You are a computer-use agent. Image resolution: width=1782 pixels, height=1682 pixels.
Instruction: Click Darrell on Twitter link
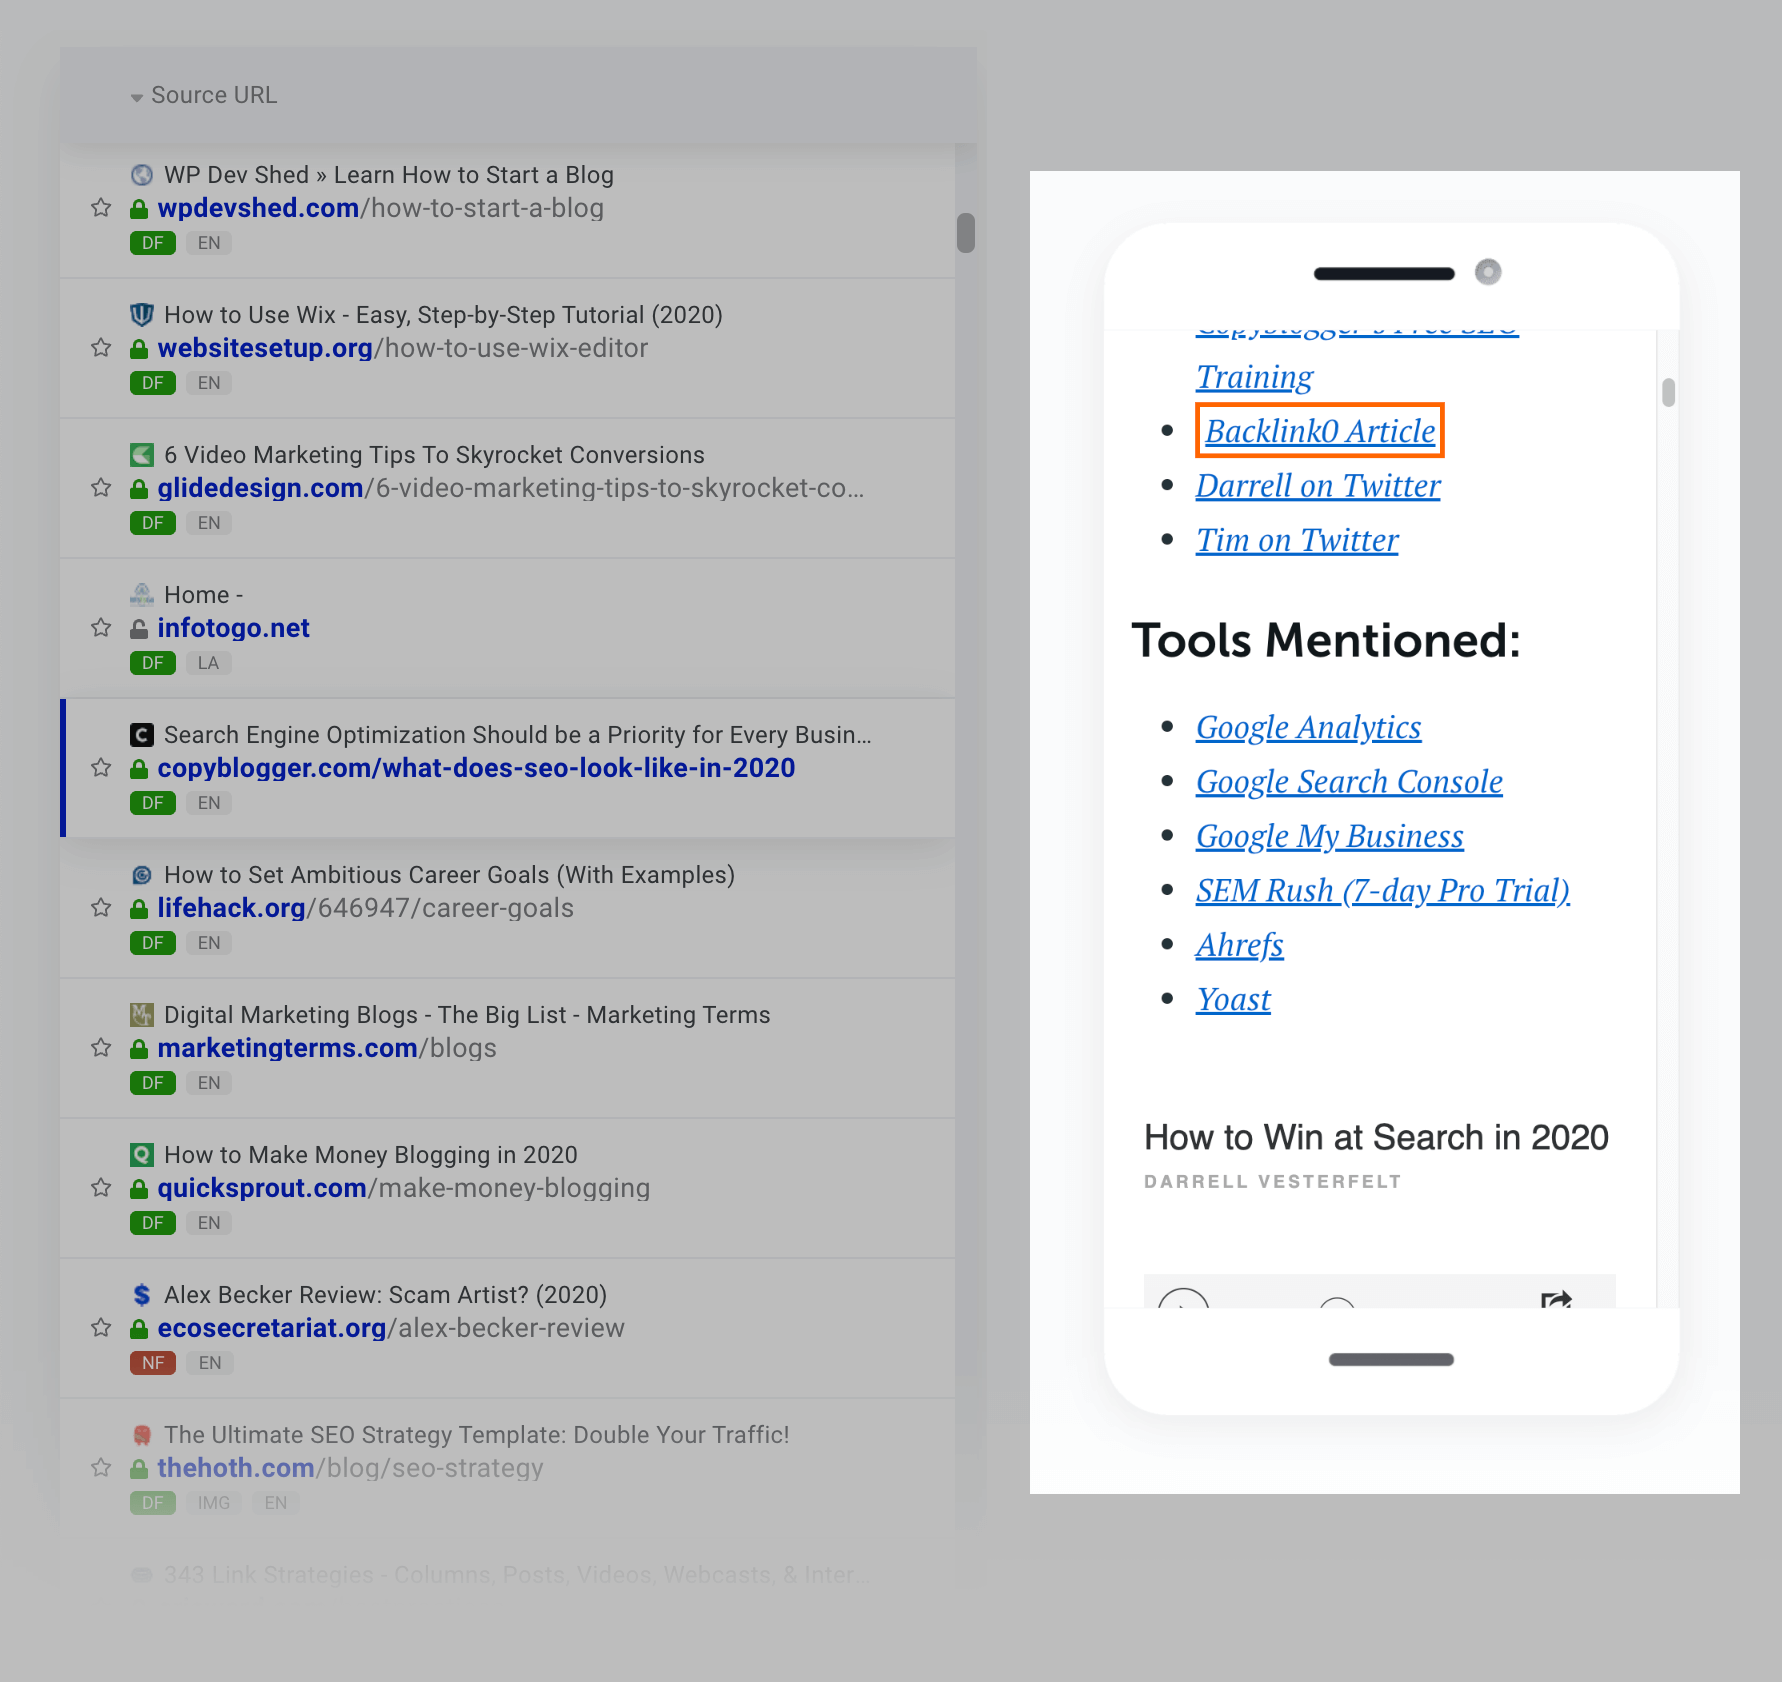[x=1318, y=486]
